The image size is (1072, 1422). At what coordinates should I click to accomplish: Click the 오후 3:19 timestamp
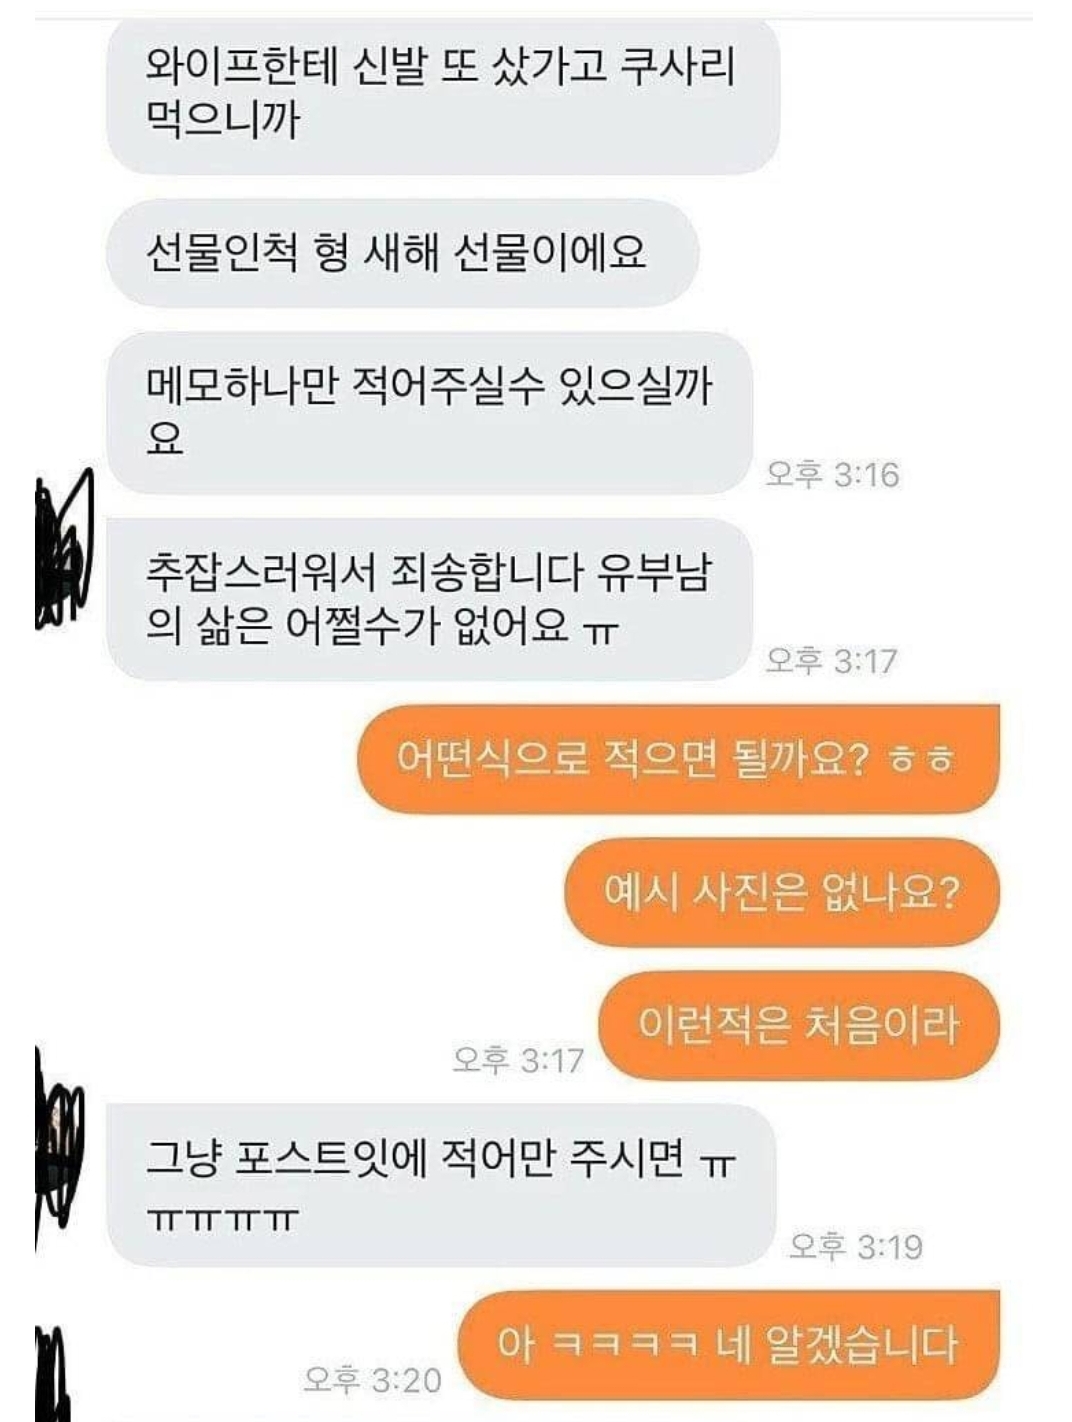click(856, 1246)
